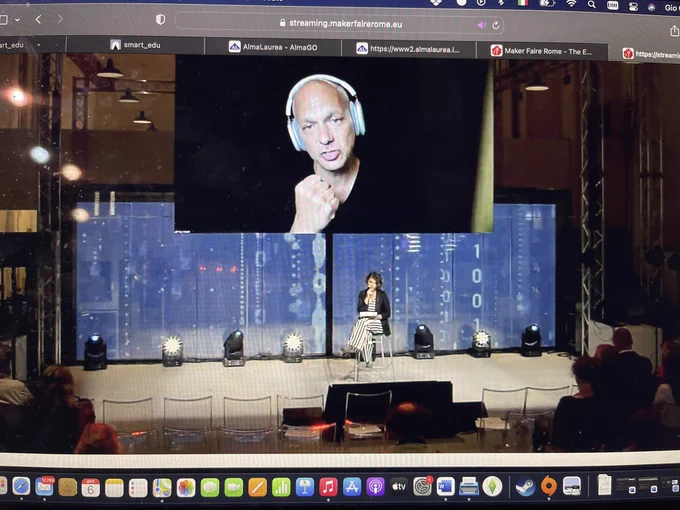Open Safari from the Dock
The width and height of the screenshot is (680, 510).
point(21,486)
